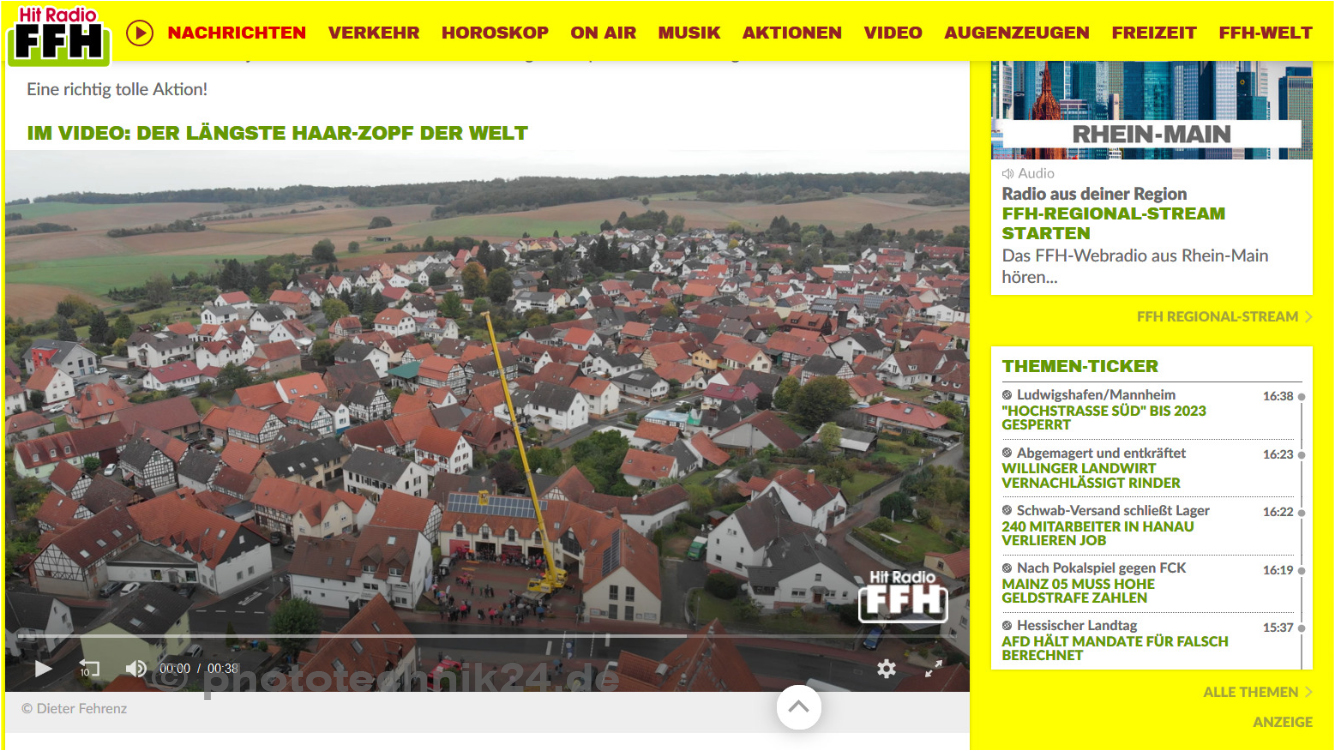The image size is (1335, 751).
Task: Rewind the video 10 seconds
Action: [x=89, y=668]
